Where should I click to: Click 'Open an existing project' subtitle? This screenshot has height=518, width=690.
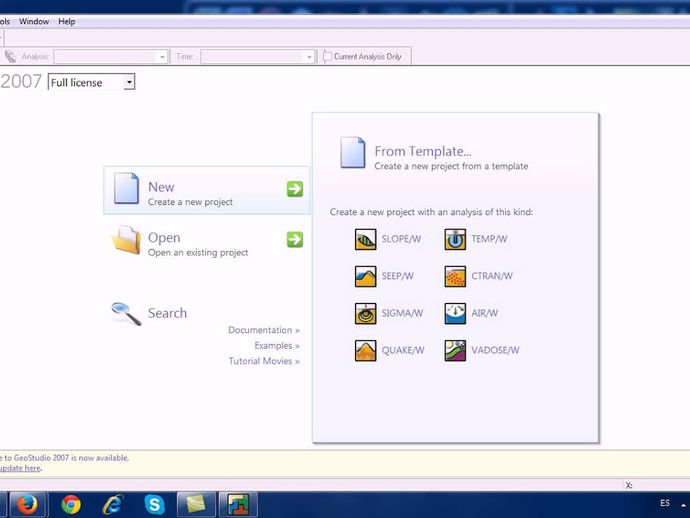click(198, 253)
